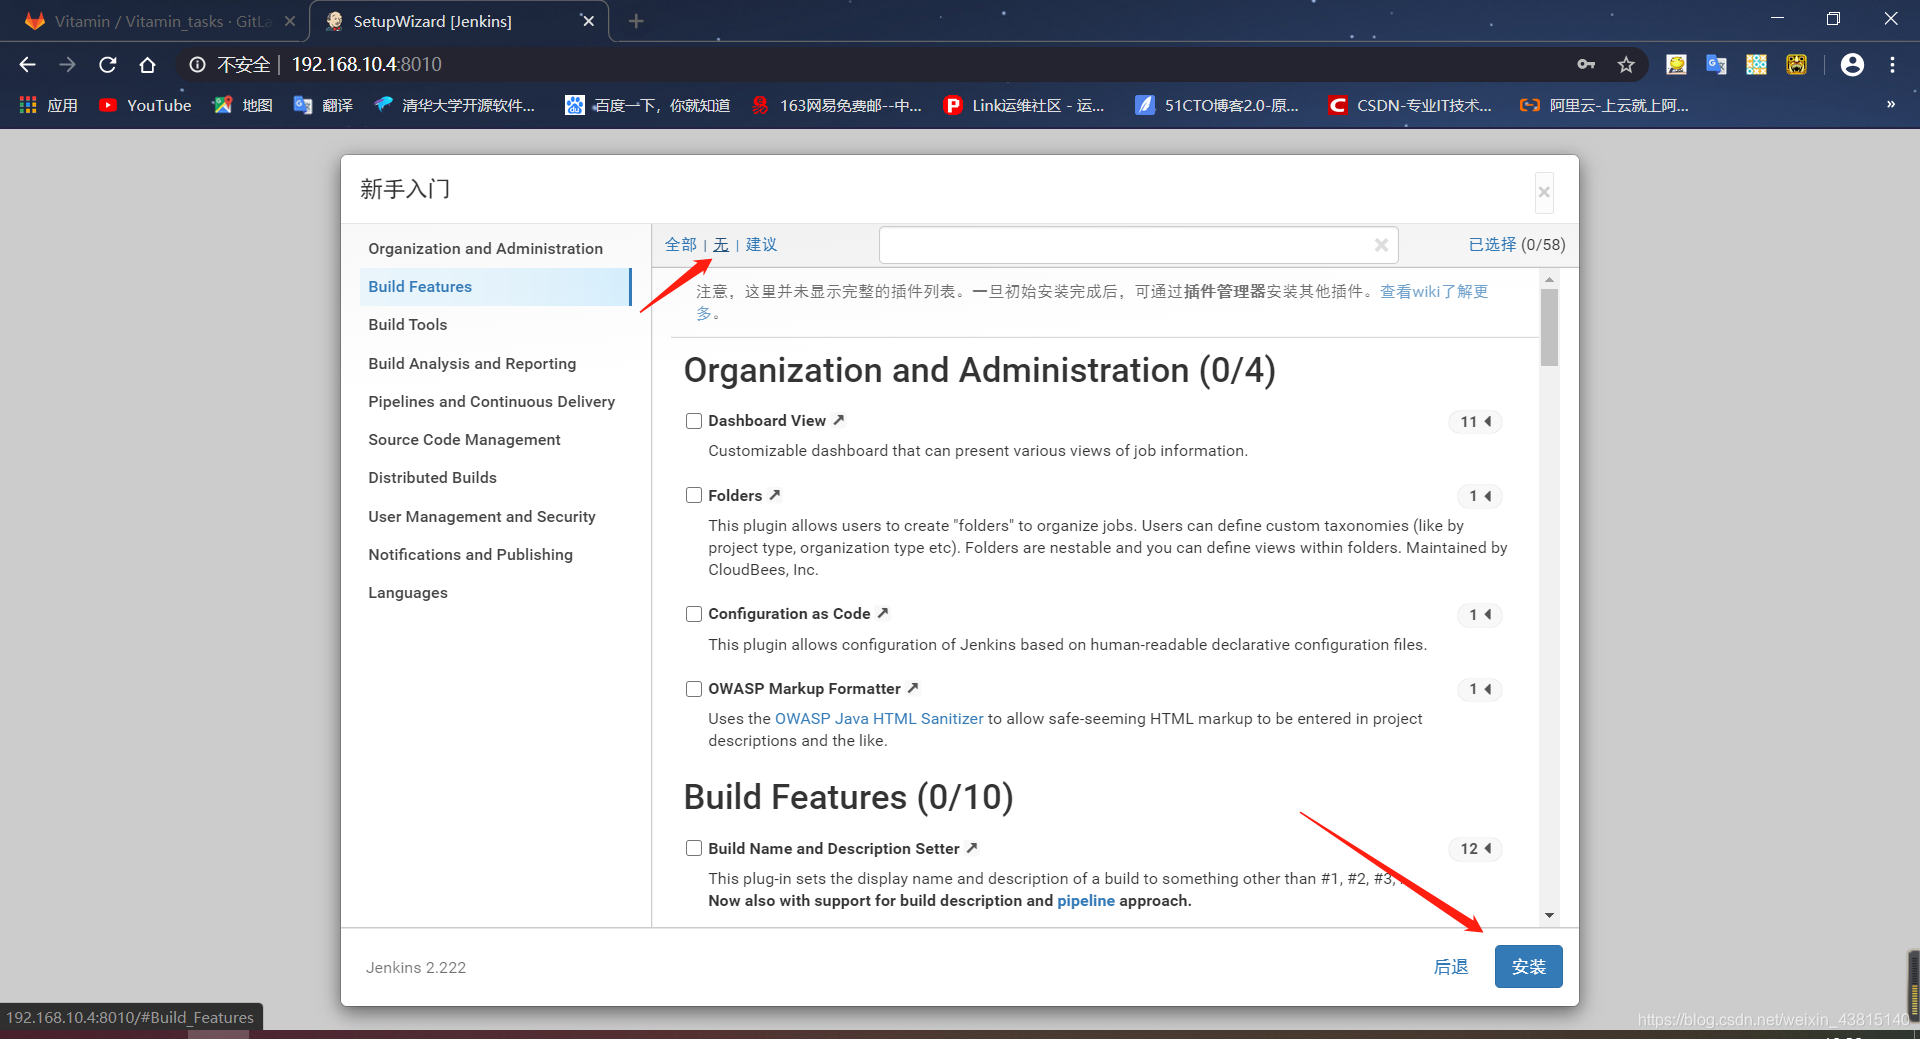Open 地图 maps bookmark
The image size is (1920, 1039).
click(243, 105)
